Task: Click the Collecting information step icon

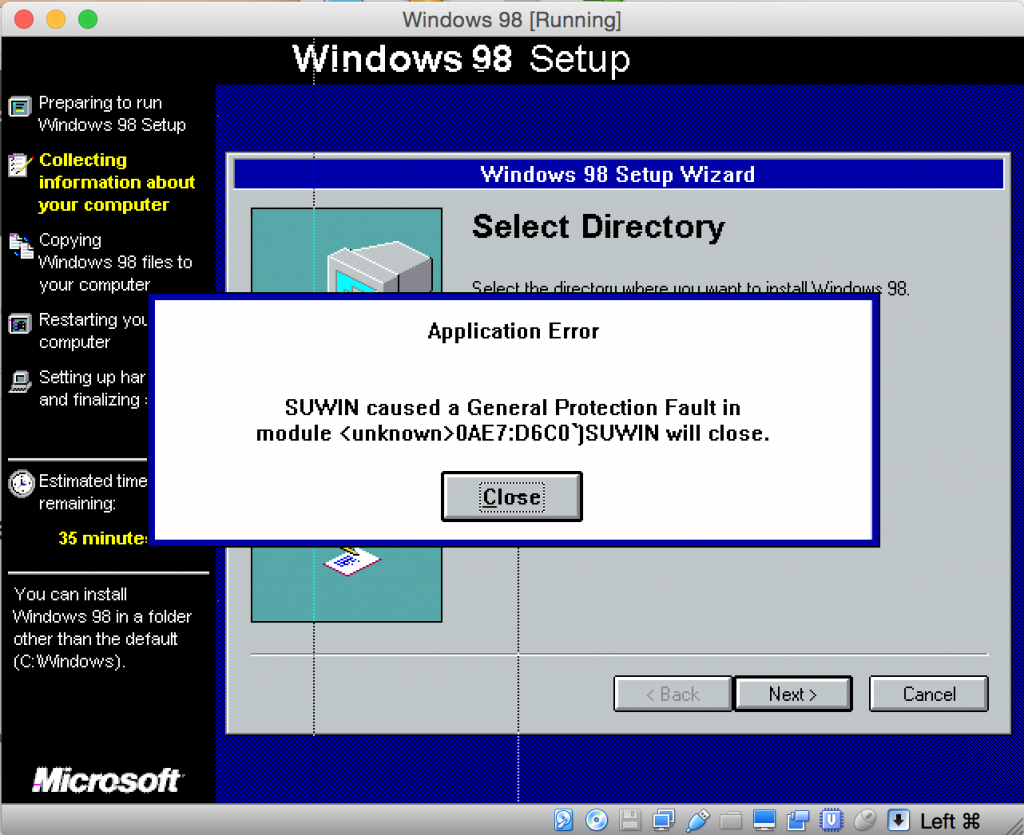Action: [20, 164]
